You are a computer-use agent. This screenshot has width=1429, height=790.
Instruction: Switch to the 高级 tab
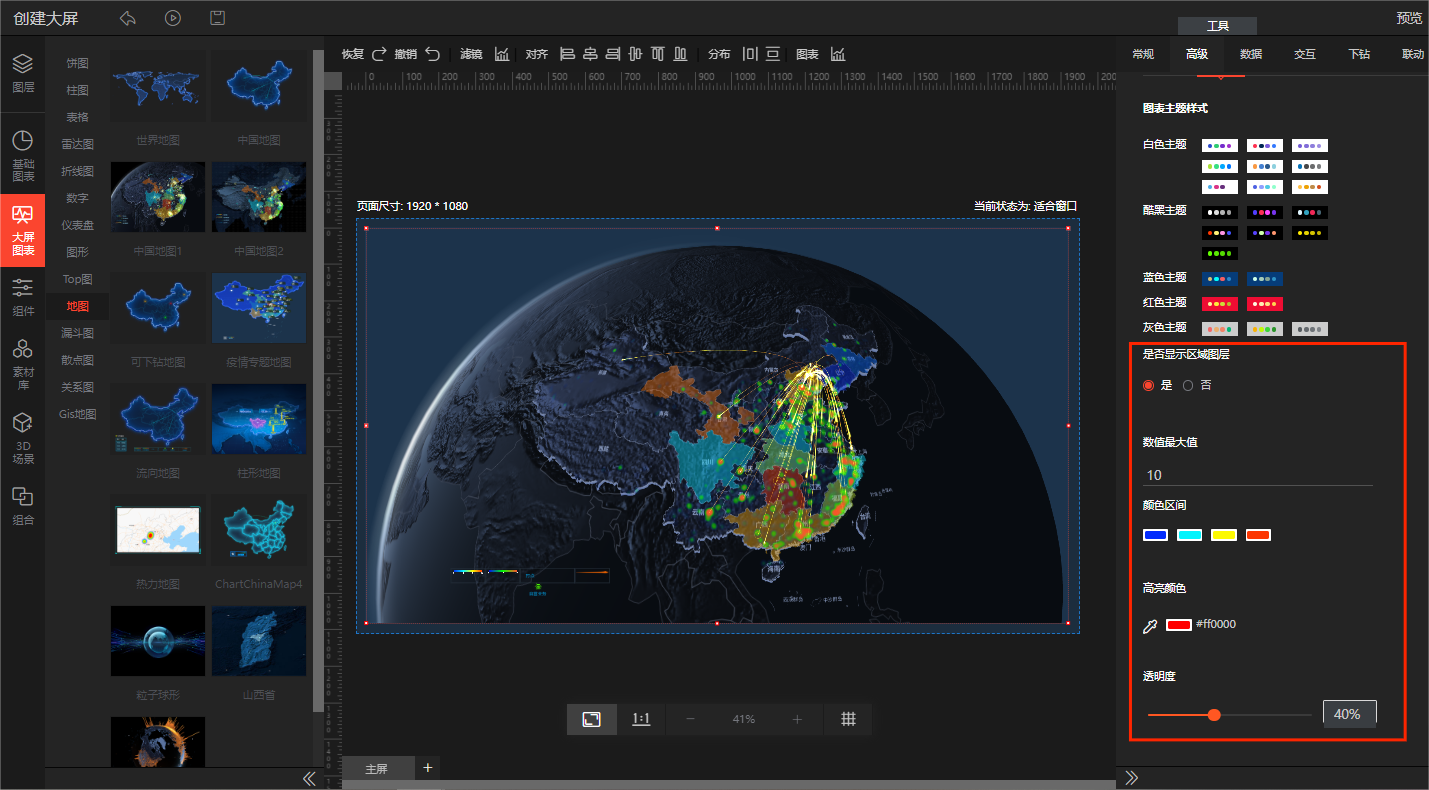pyautogui.click(x=1196, y=54)
